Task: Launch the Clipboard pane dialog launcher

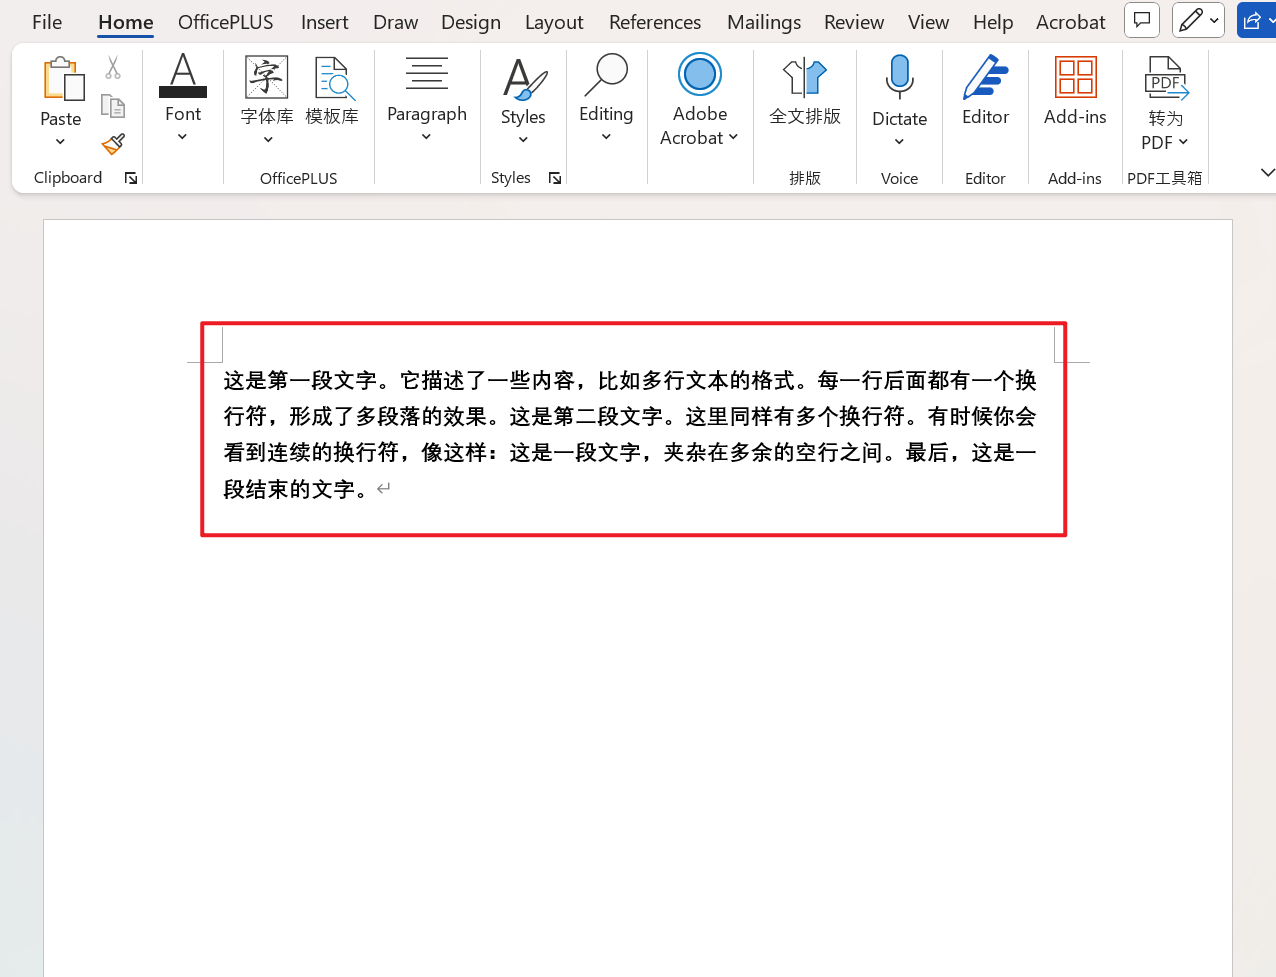Action: click(131, 178)
